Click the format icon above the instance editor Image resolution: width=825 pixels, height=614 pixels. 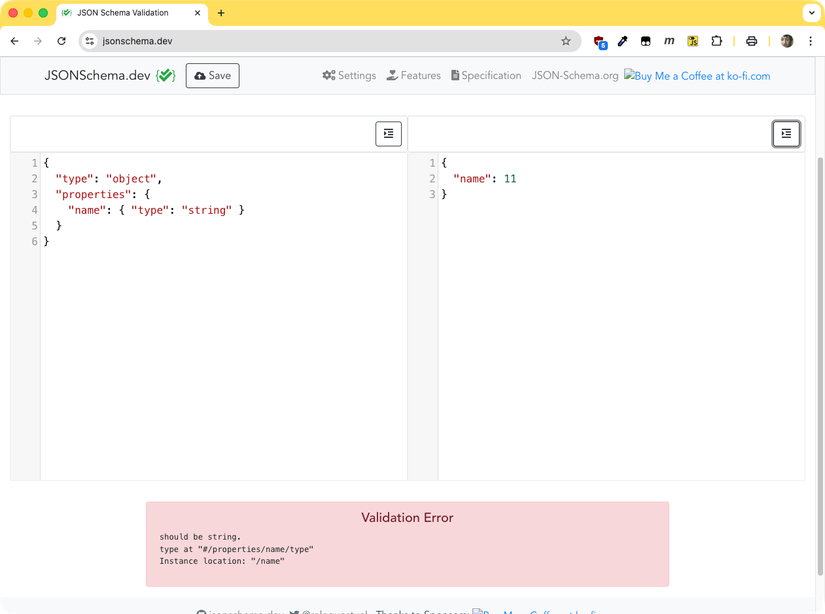tap(786, 133)
